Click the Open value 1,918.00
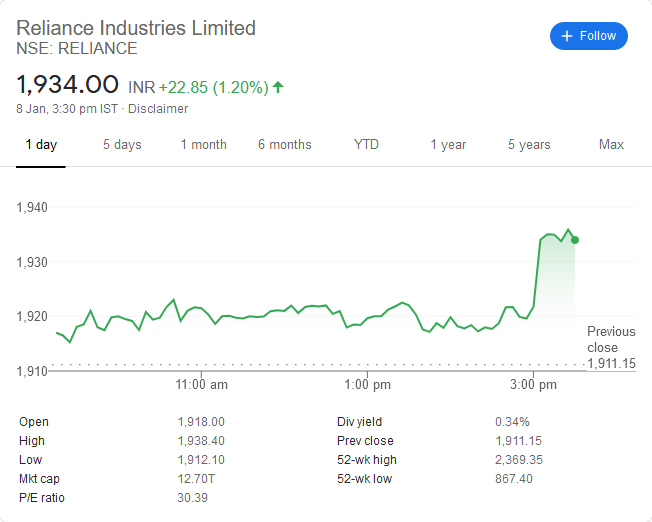652x522 pixels. tap(201, 422)
